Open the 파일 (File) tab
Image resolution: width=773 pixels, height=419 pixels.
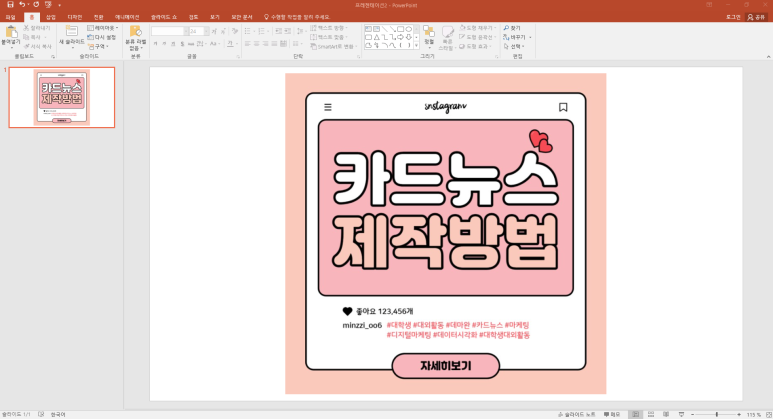point(10,17)
